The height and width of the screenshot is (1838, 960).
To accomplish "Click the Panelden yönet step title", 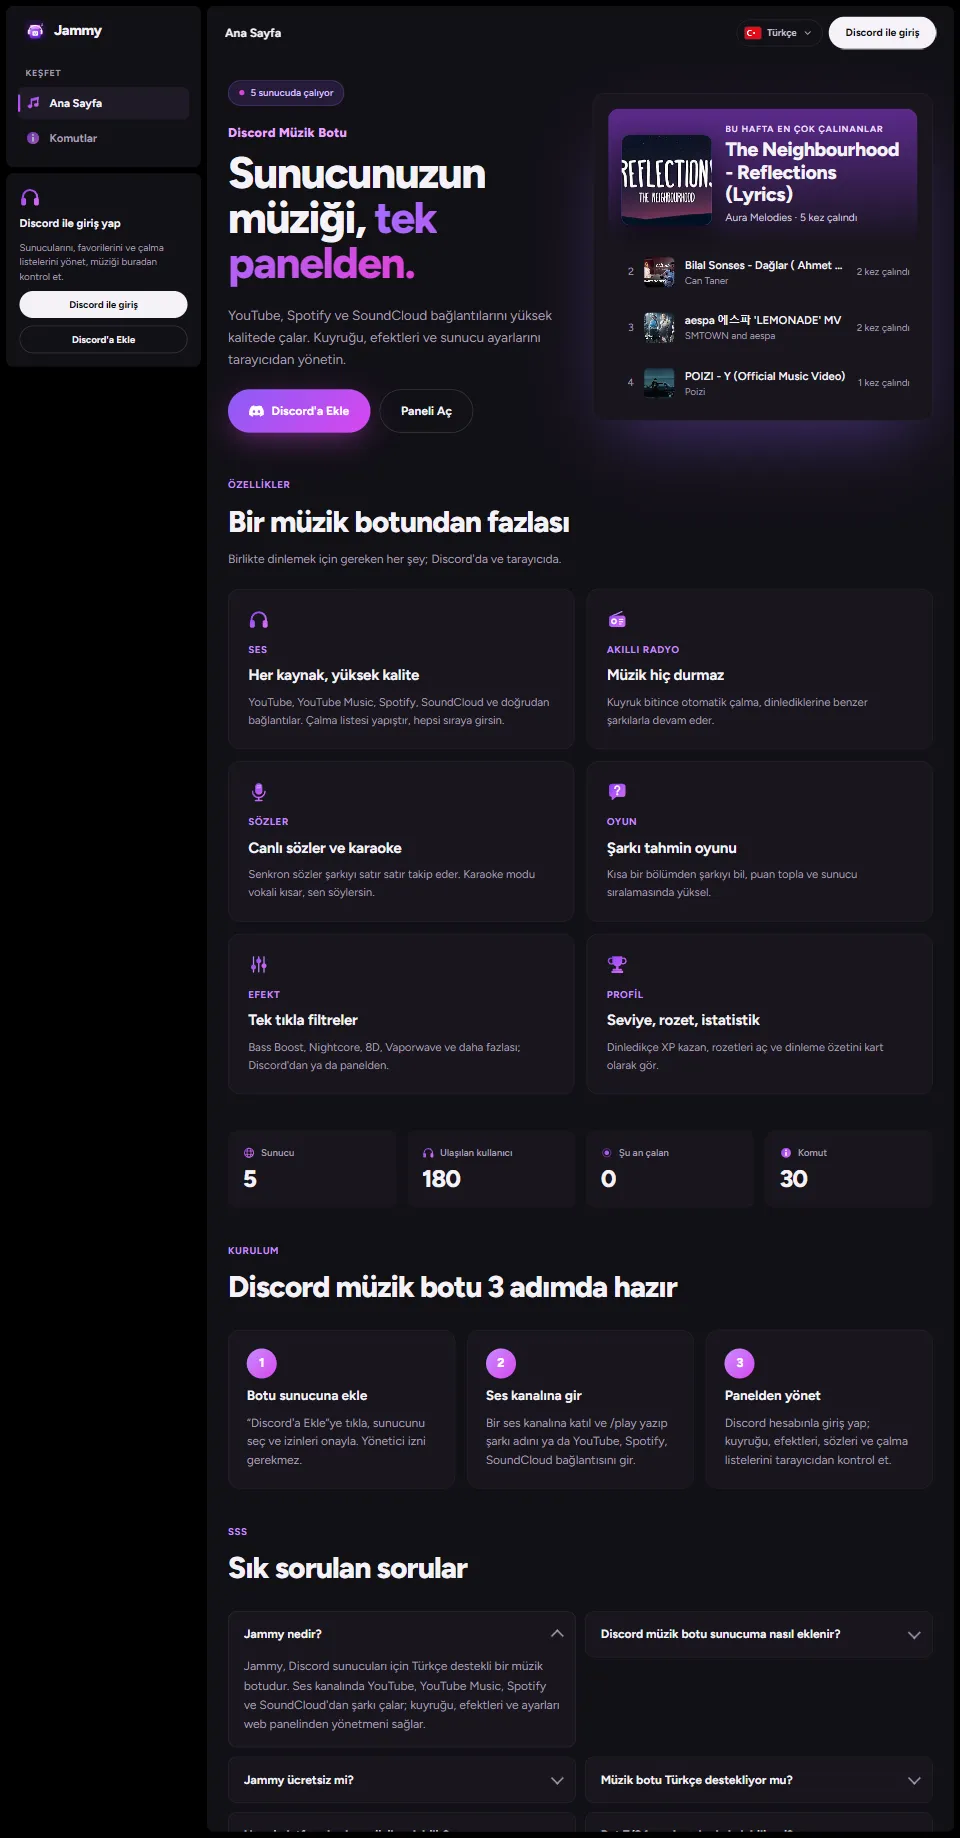I will tap(773, 1395).
